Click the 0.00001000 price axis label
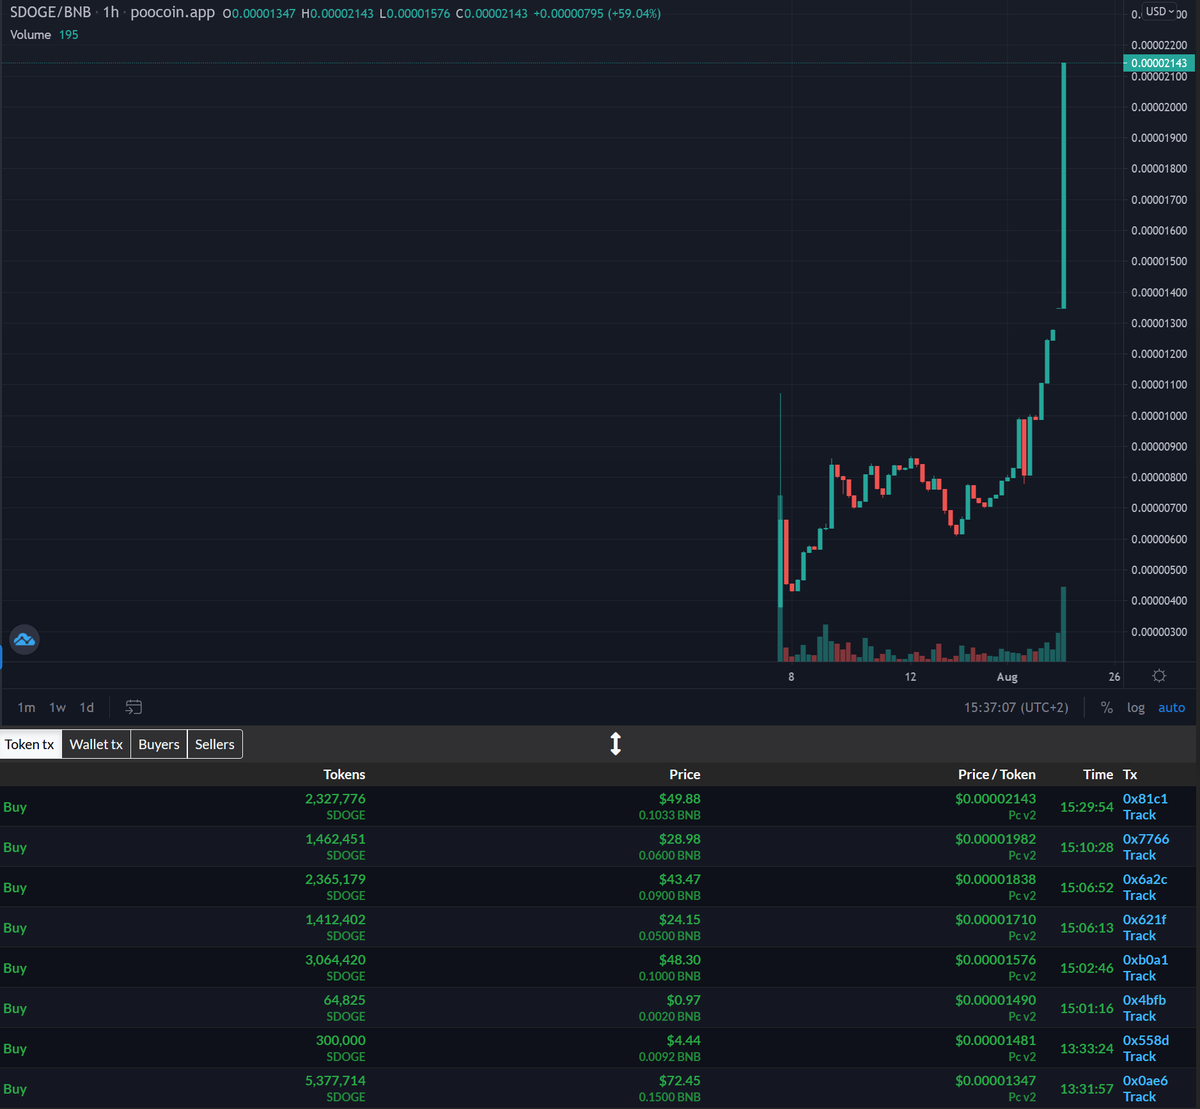The width and height of the screenshot is (1200, 1109). pos(1159,416)
